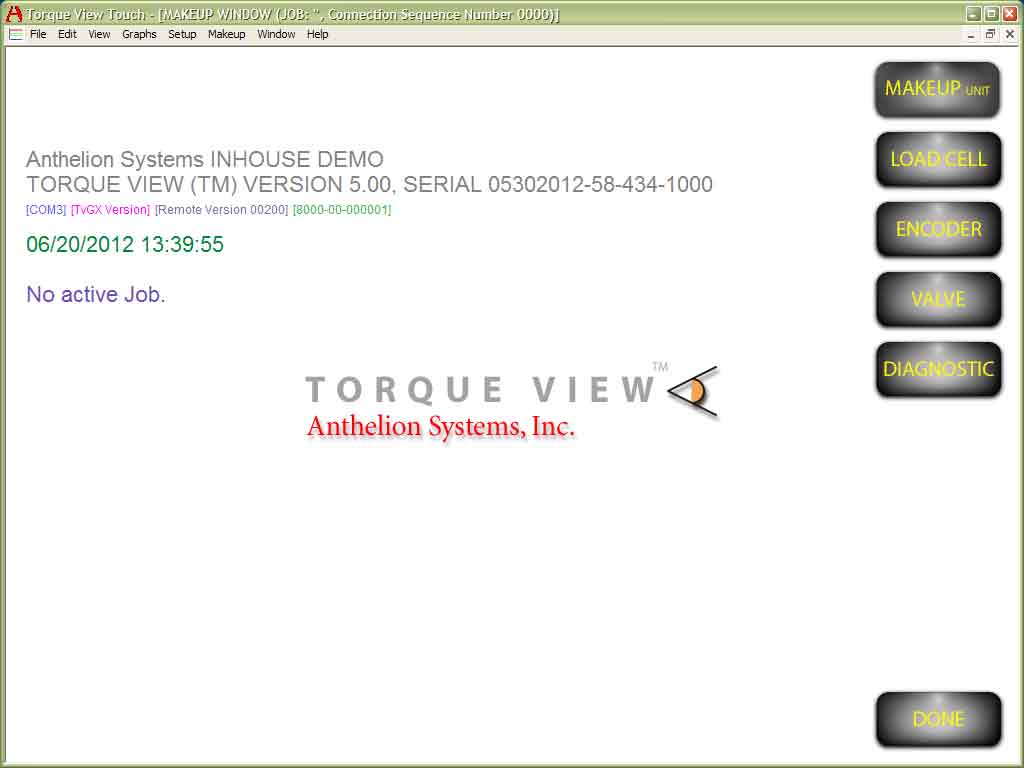
Task: Click the 'No active Job.' message
Action: pos(95,295)
